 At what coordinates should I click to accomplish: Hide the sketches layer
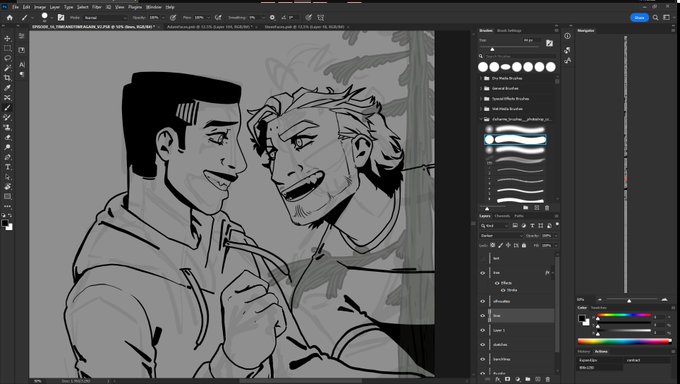coord(483,345)
